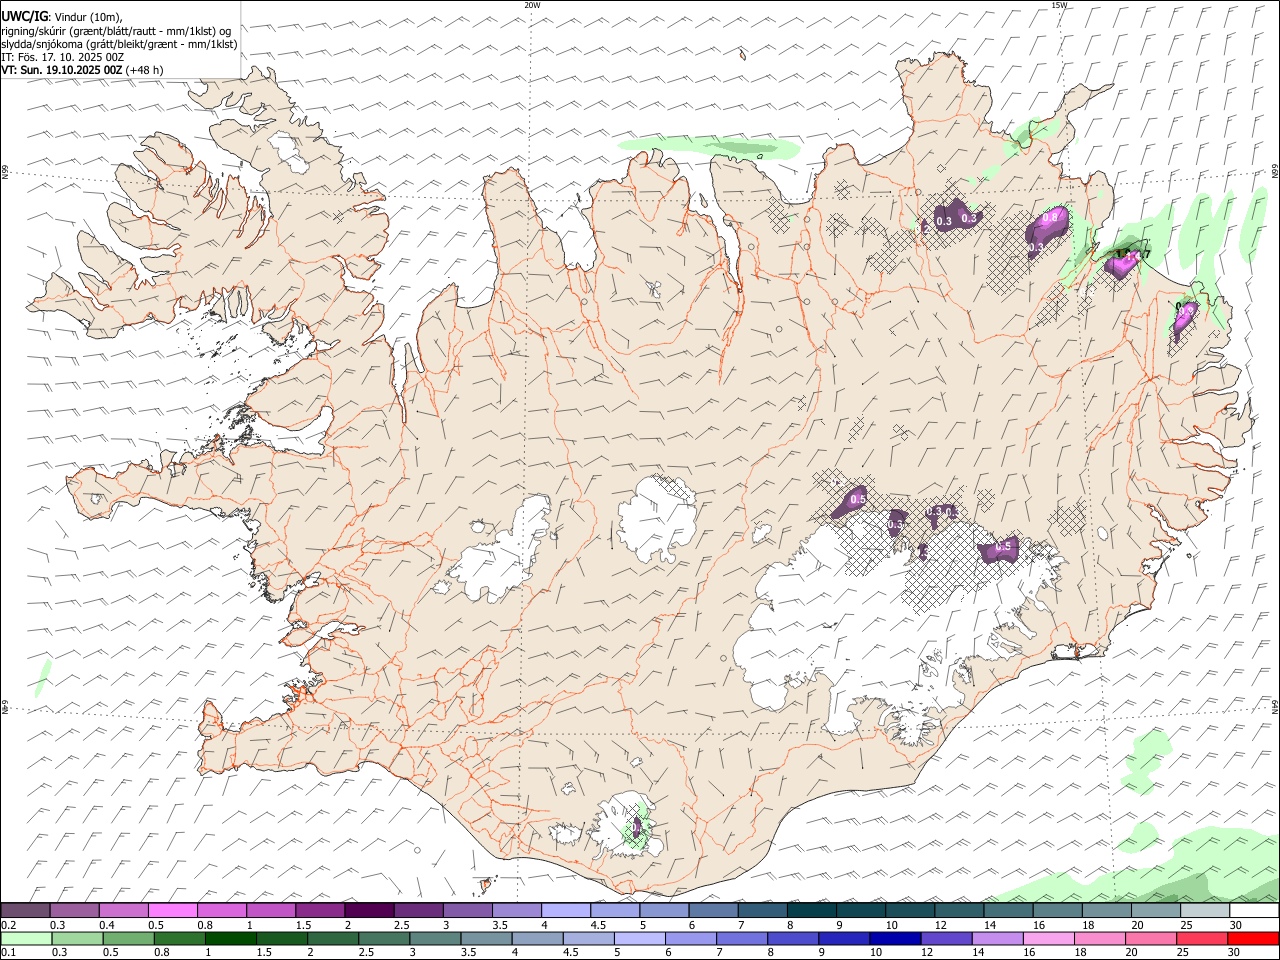
Task: Select the lavender 4 swatch in upper scale
Action: click(565, 911)
